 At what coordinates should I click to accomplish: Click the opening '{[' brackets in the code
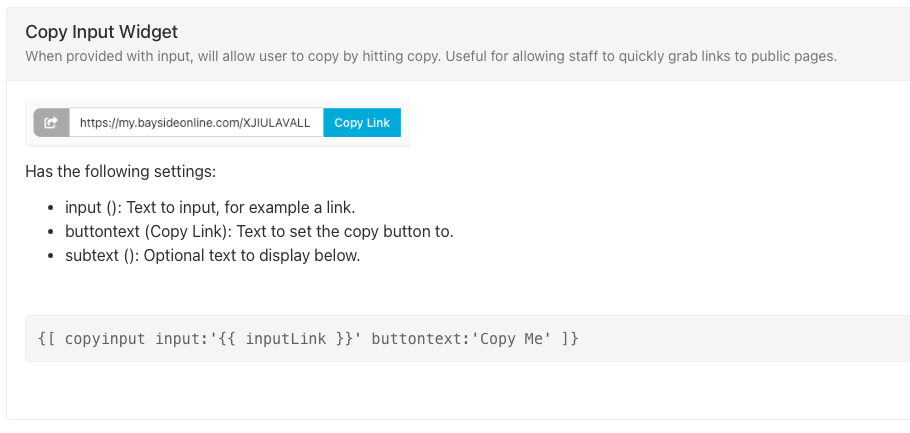[46, 338]
